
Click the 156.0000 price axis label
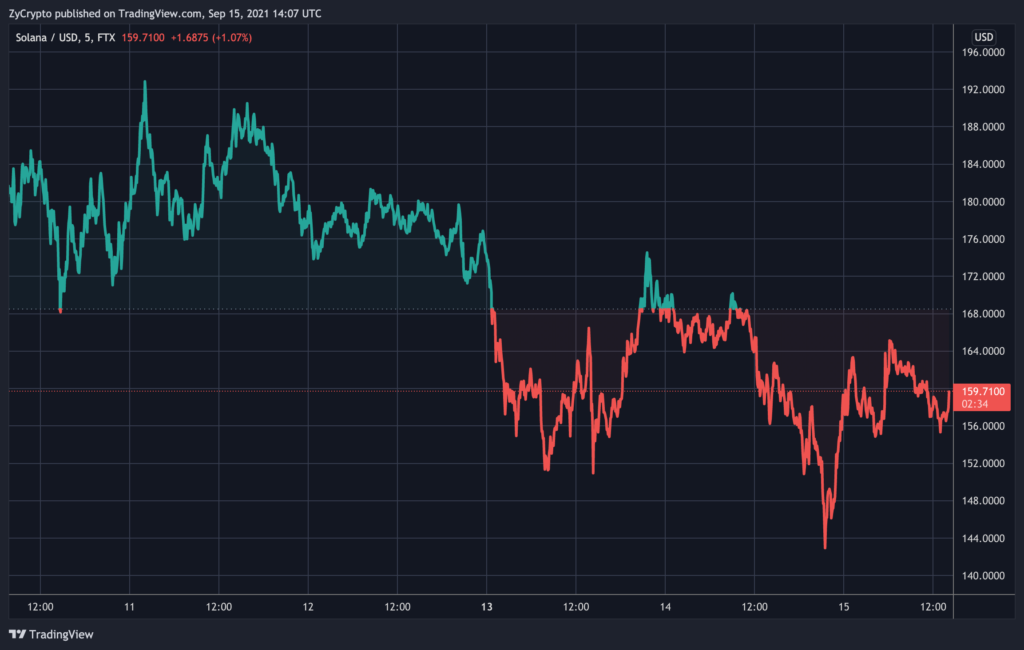[983, 426]
